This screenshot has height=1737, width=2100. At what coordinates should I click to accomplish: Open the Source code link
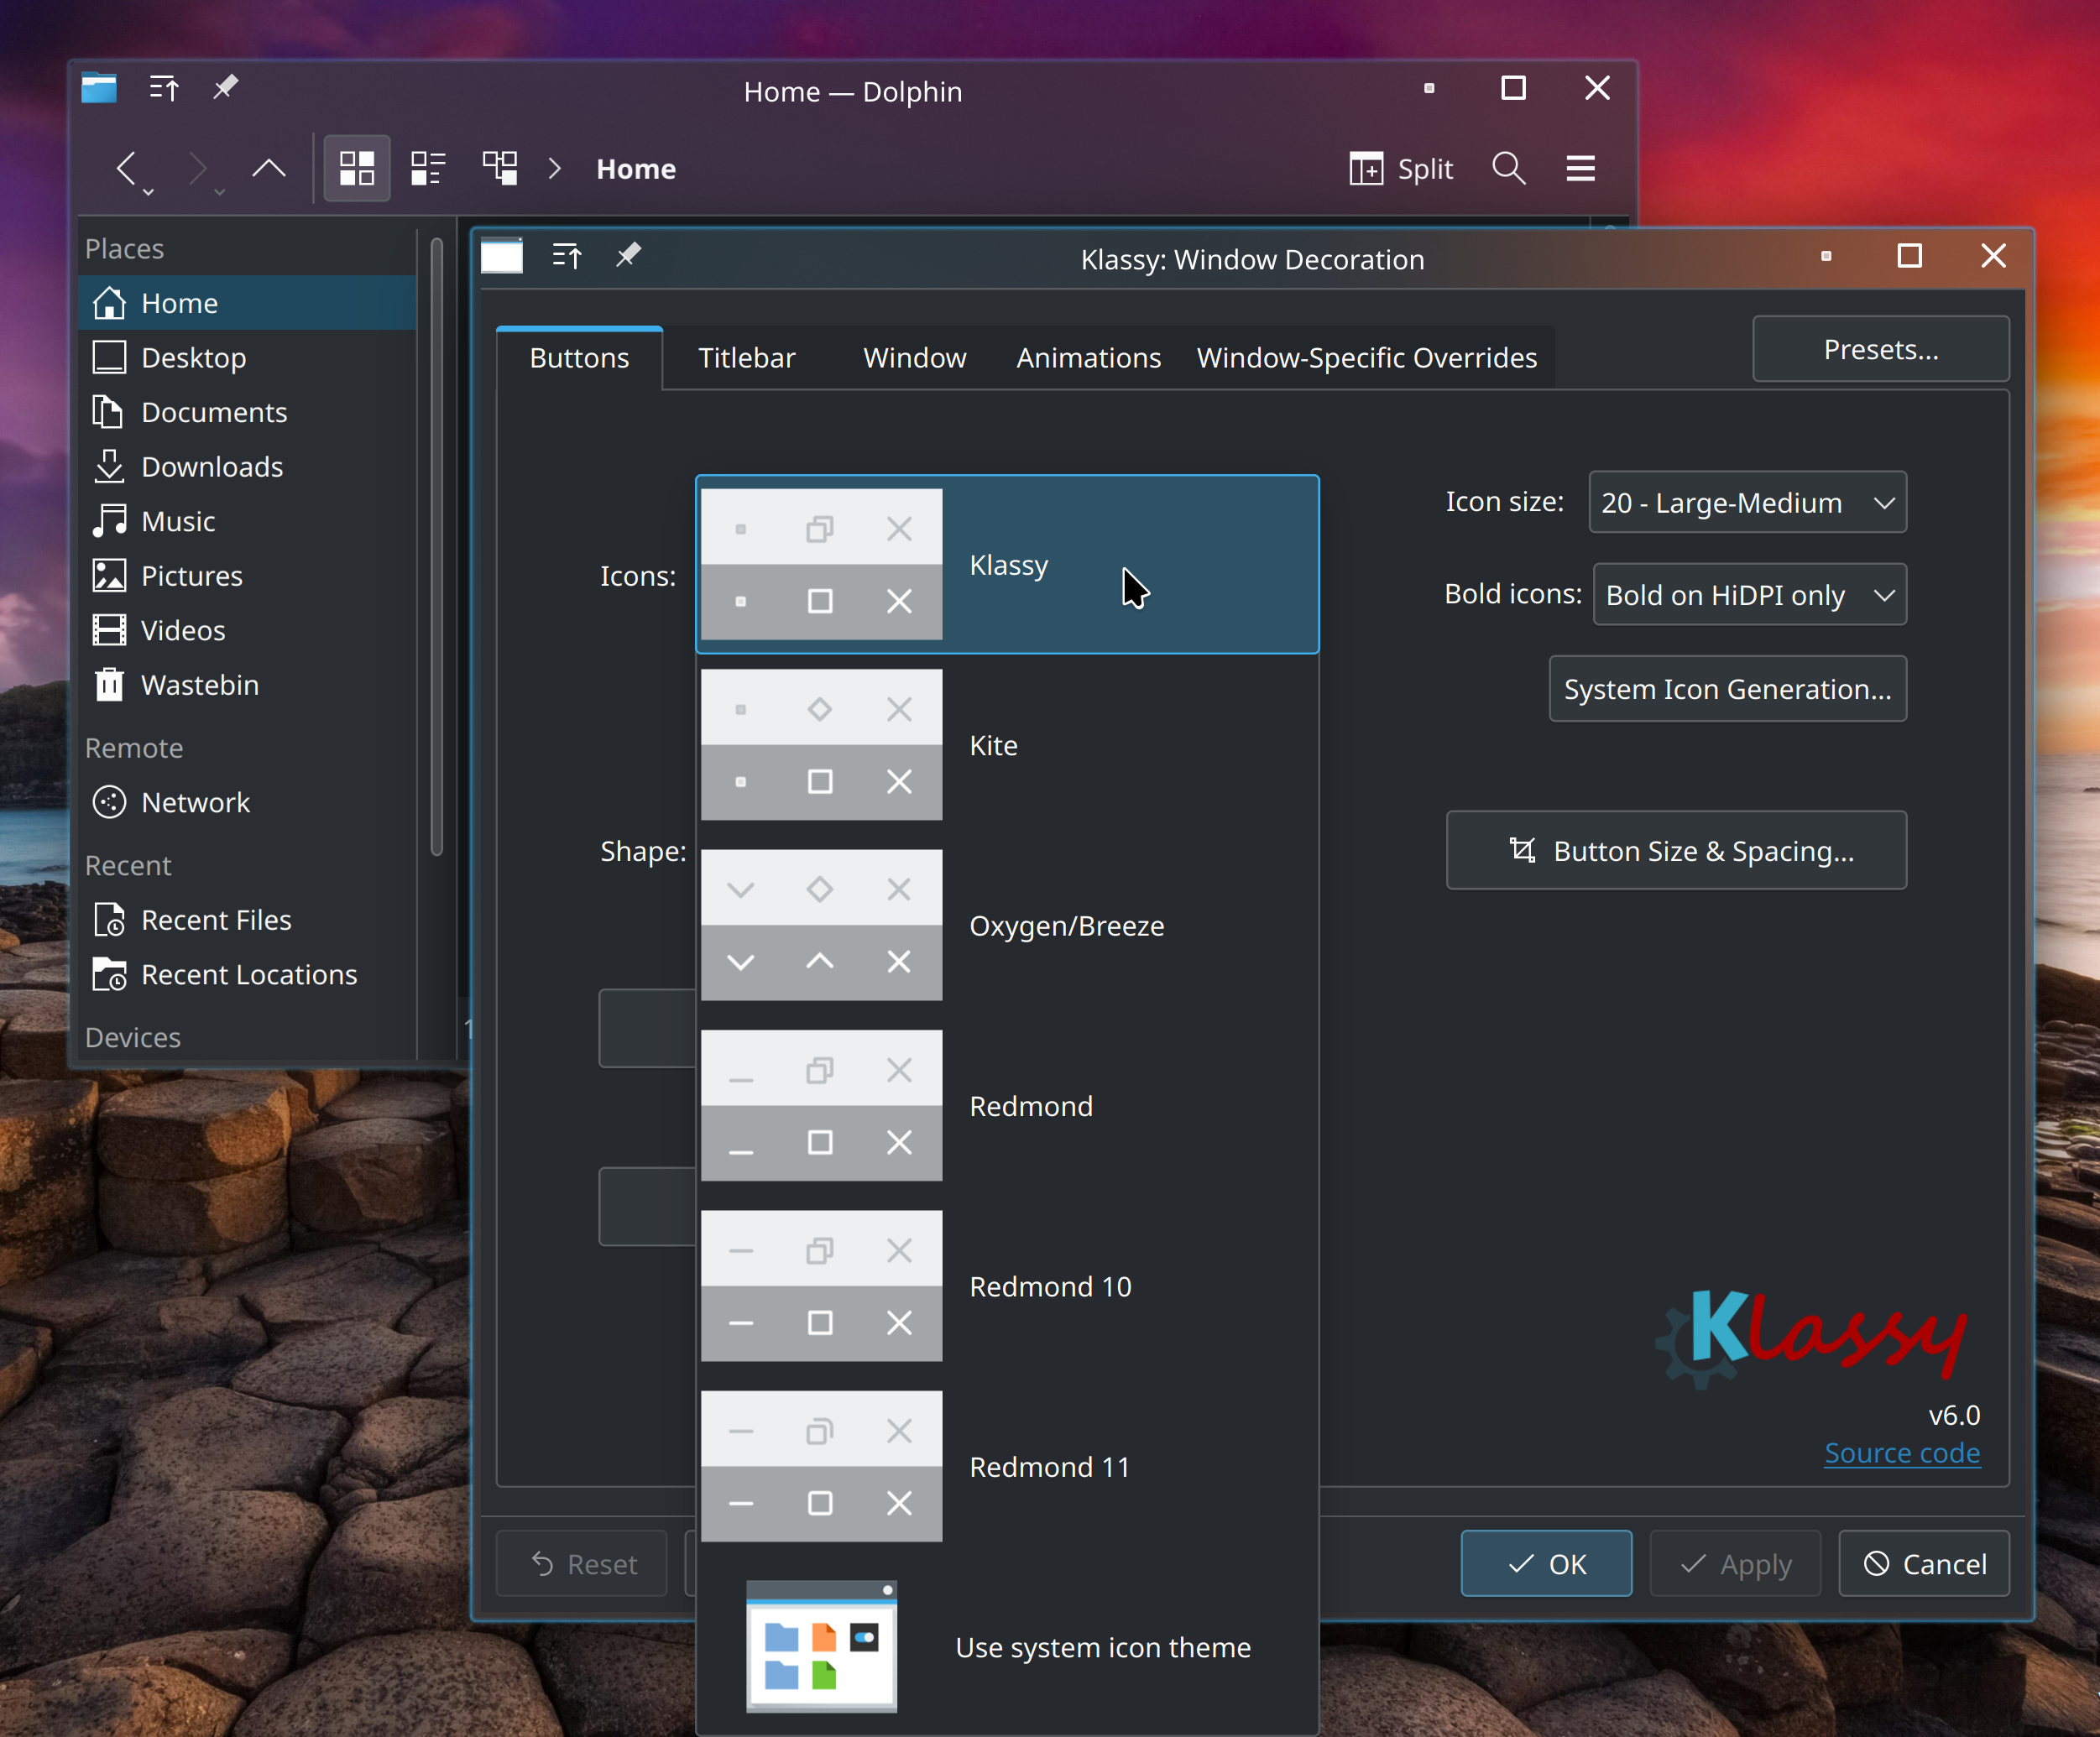(x=1901, y=1452)
